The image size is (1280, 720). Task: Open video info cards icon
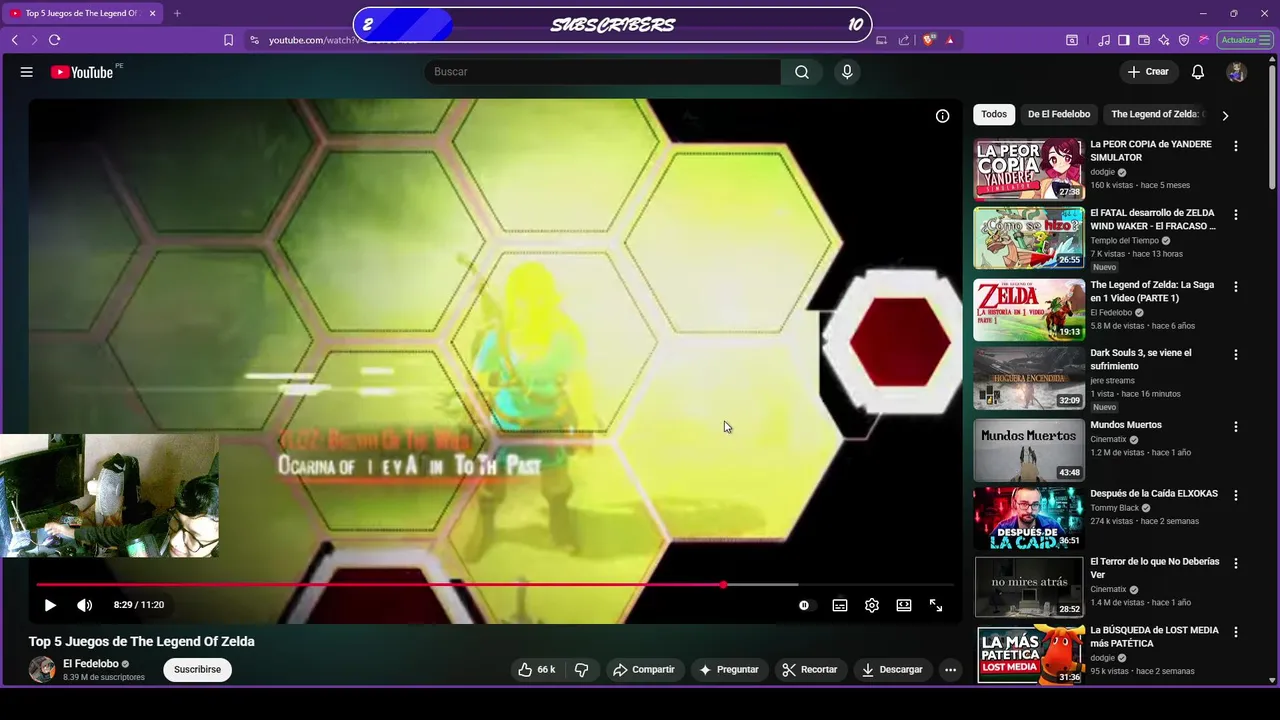pyautogui.click(x=942, y=116)
